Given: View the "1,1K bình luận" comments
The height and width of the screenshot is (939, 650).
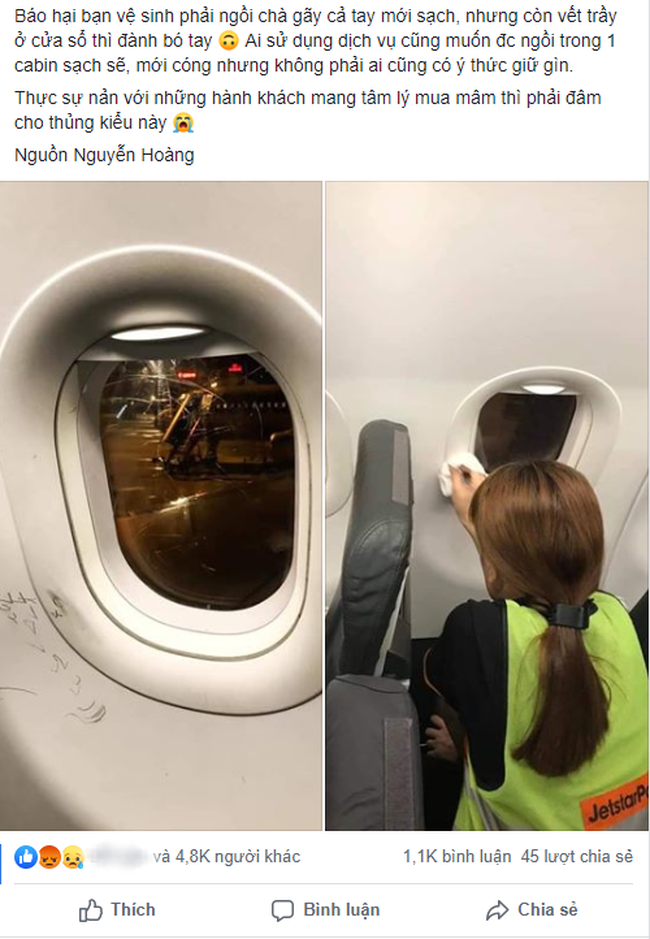Looking at the screenshot, I should (x=457, y=857).
